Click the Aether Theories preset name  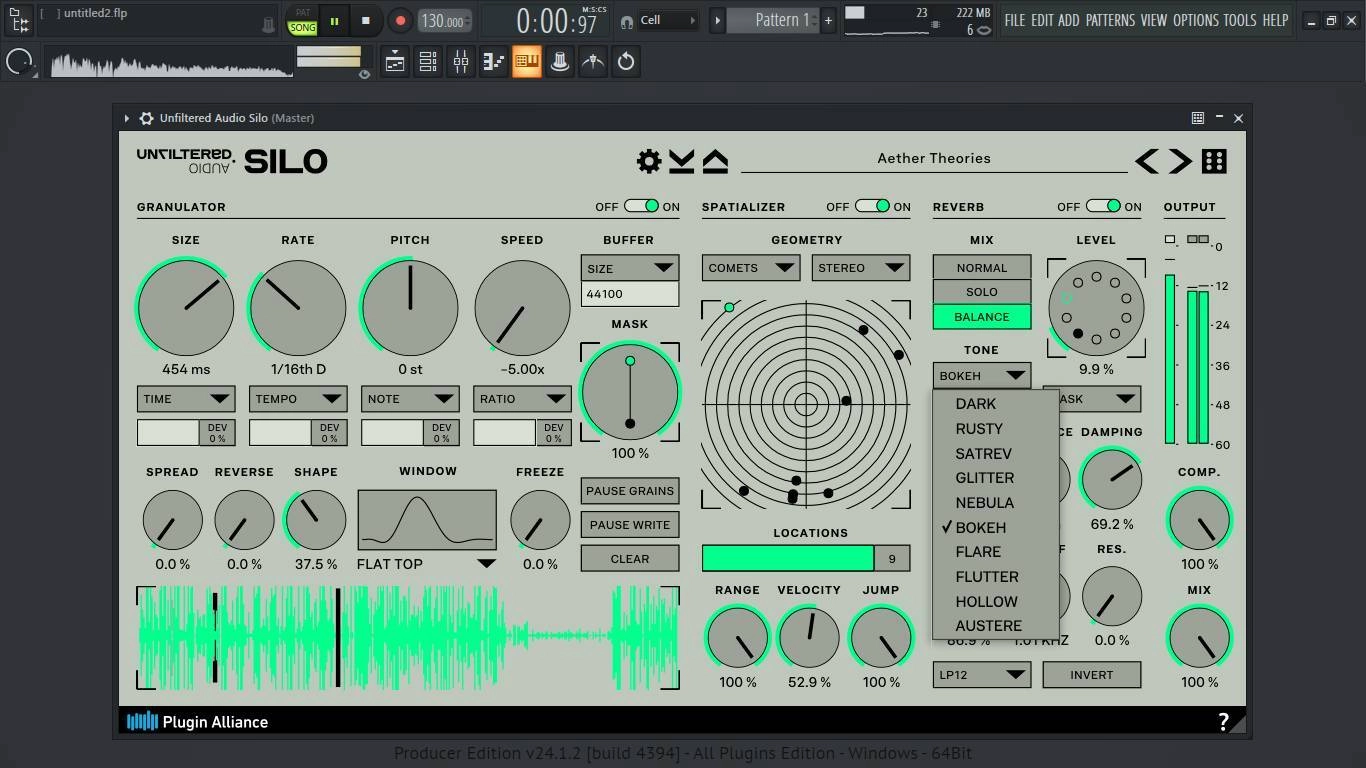coord(934,158)
